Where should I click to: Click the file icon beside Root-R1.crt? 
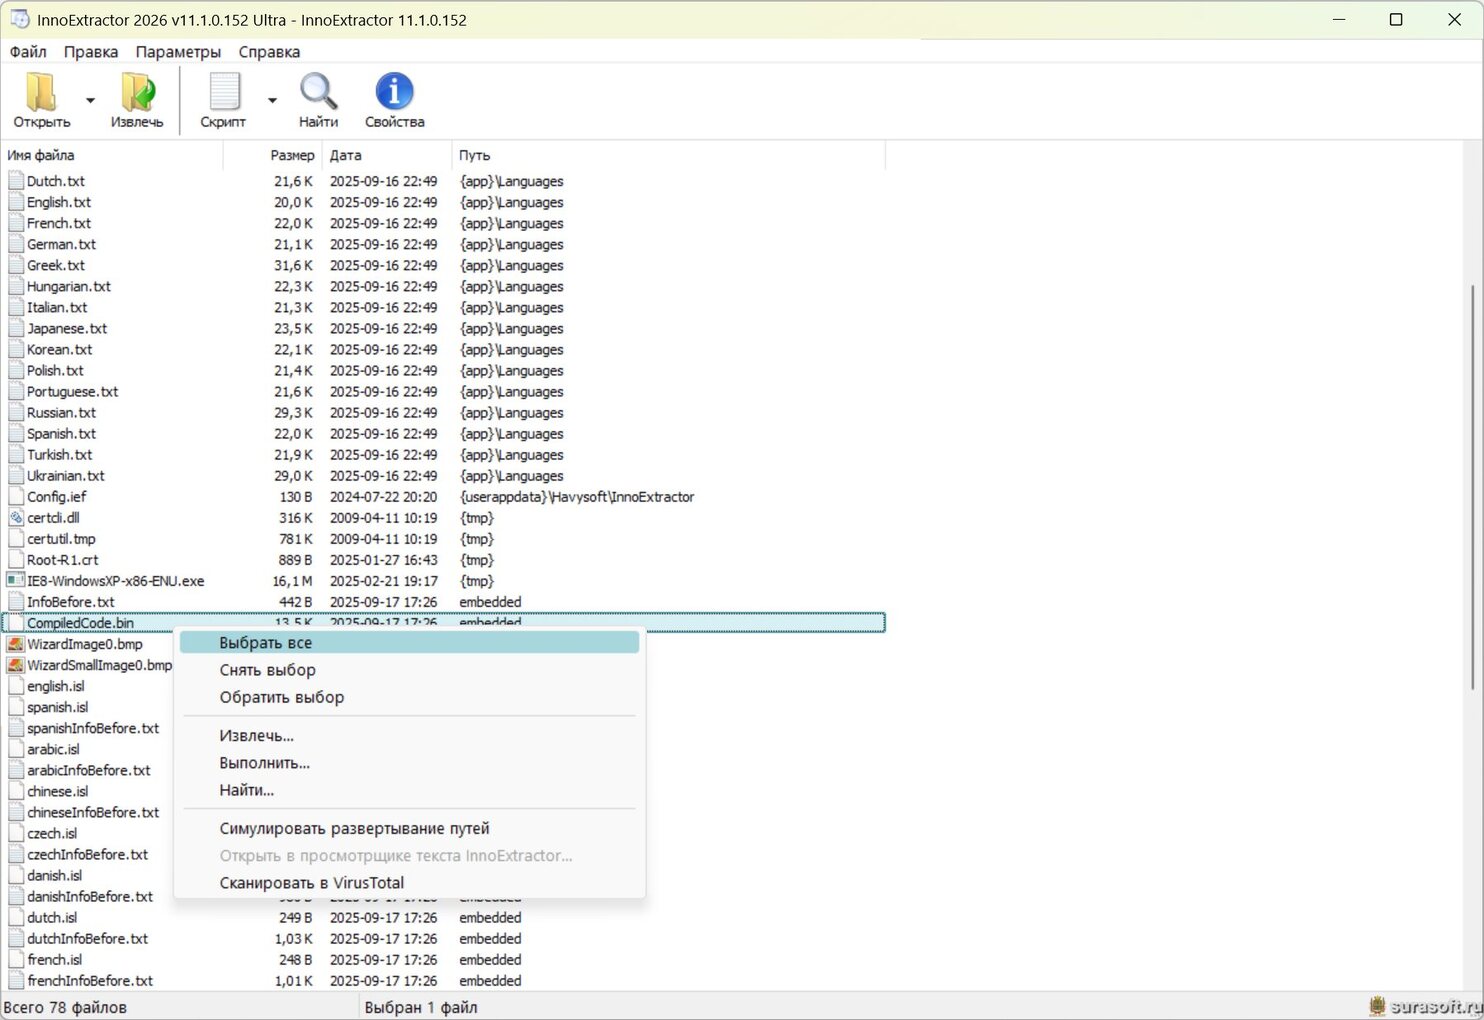pos(16,559)
